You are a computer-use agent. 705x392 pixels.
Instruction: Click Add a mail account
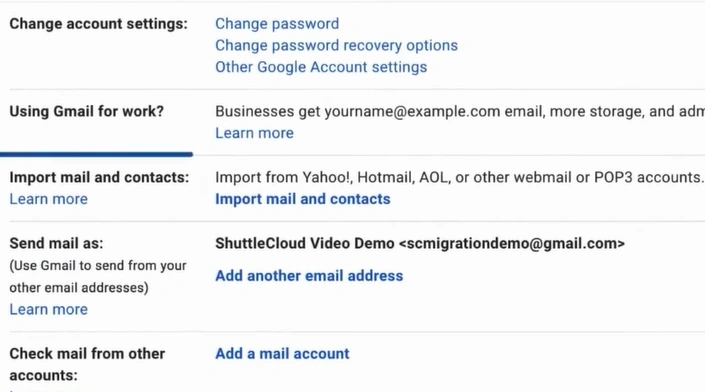pos(282,354)
